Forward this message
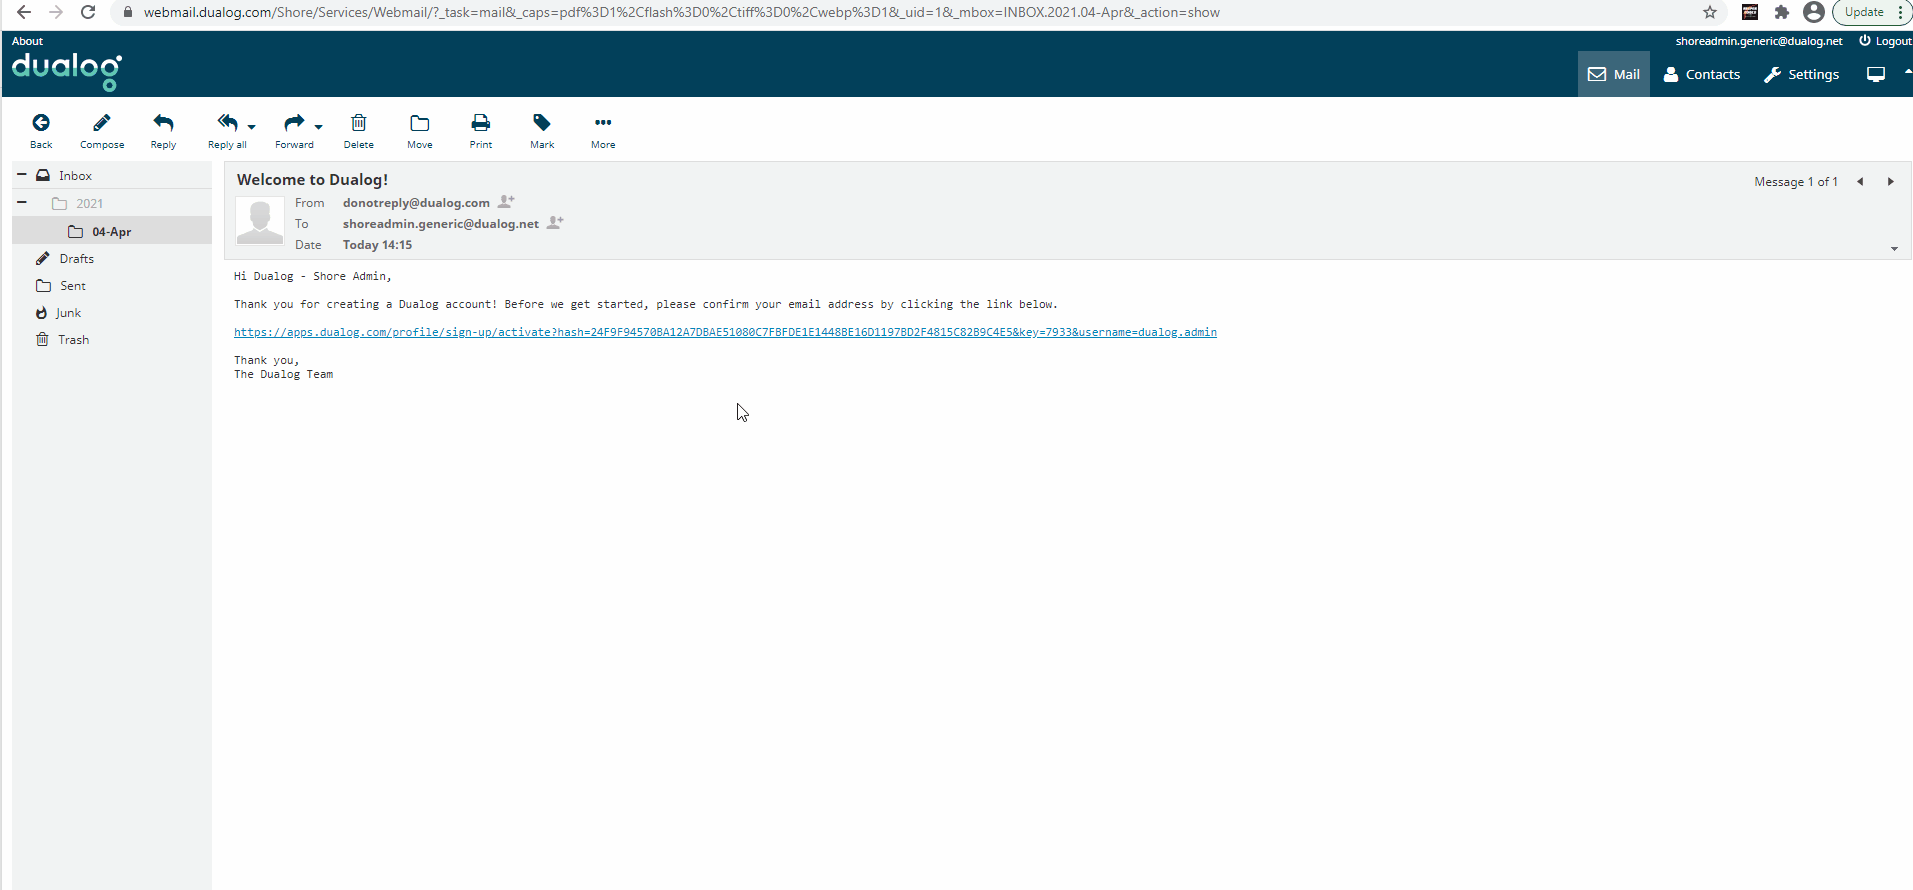The width and height of the screenshot is (1913, 890). point(294,131)
